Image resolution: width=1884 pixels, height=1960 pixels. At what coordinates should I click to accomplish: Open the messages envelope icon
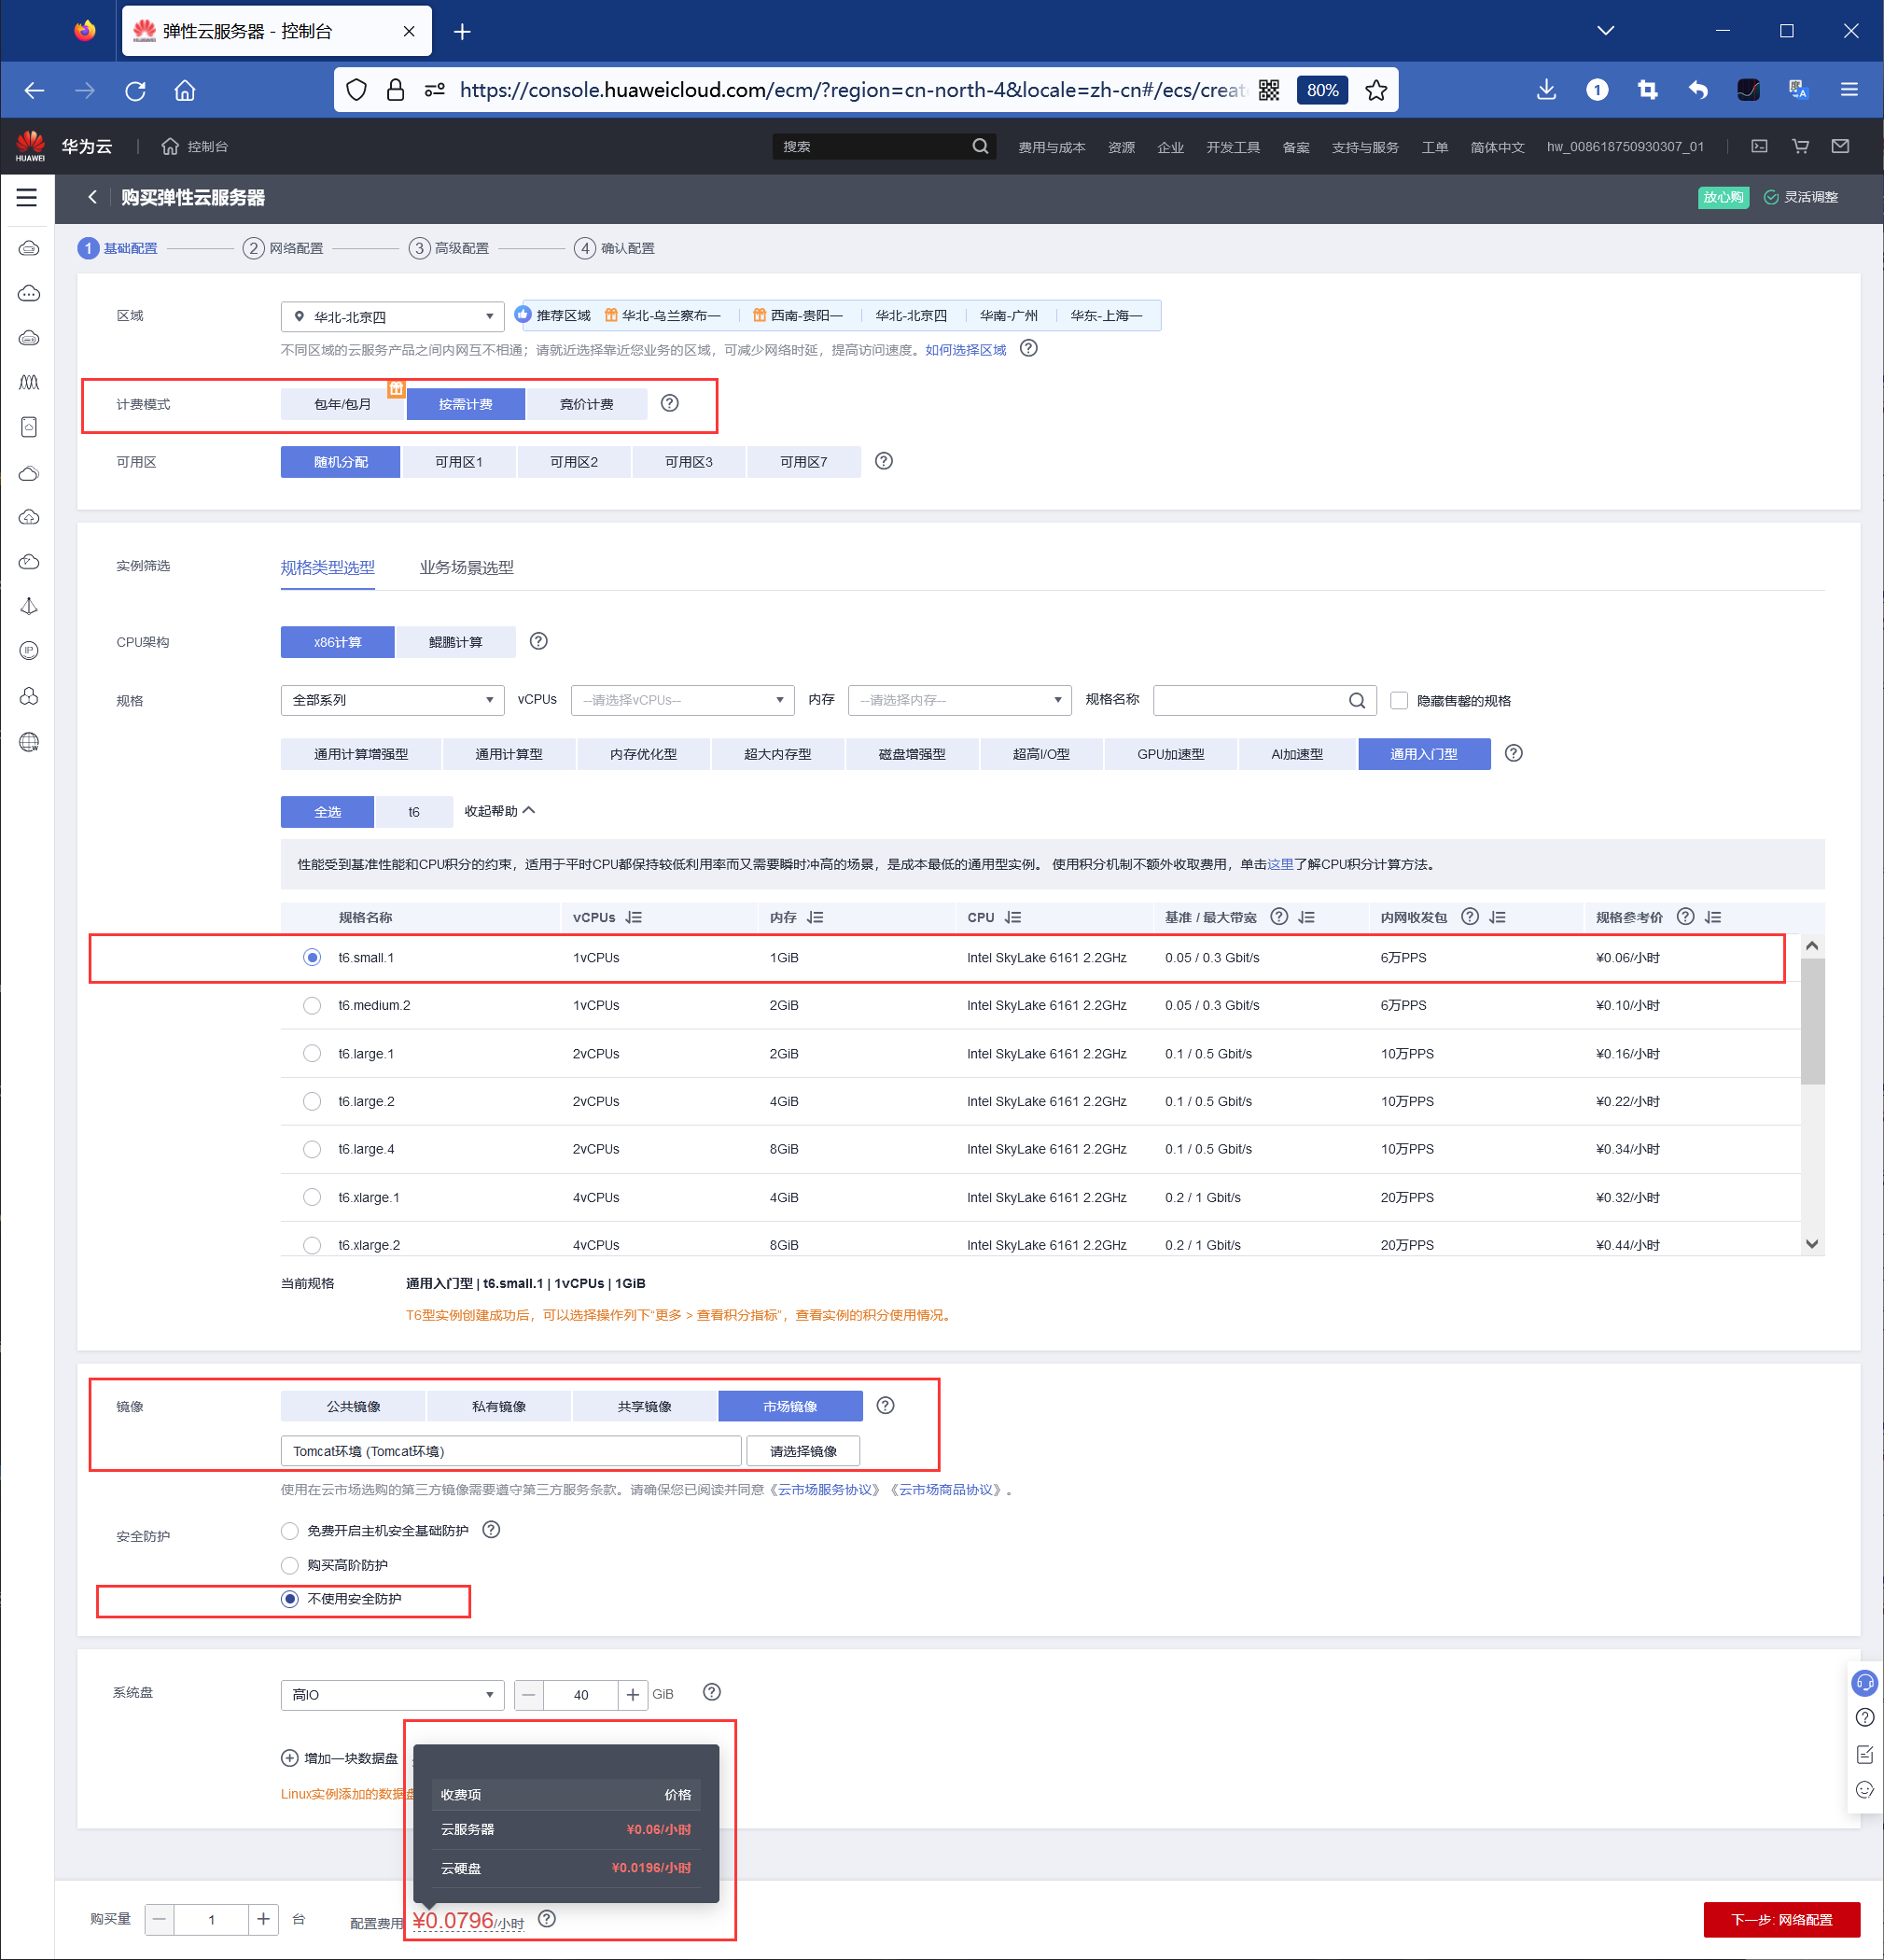(x=1840, y=147)
